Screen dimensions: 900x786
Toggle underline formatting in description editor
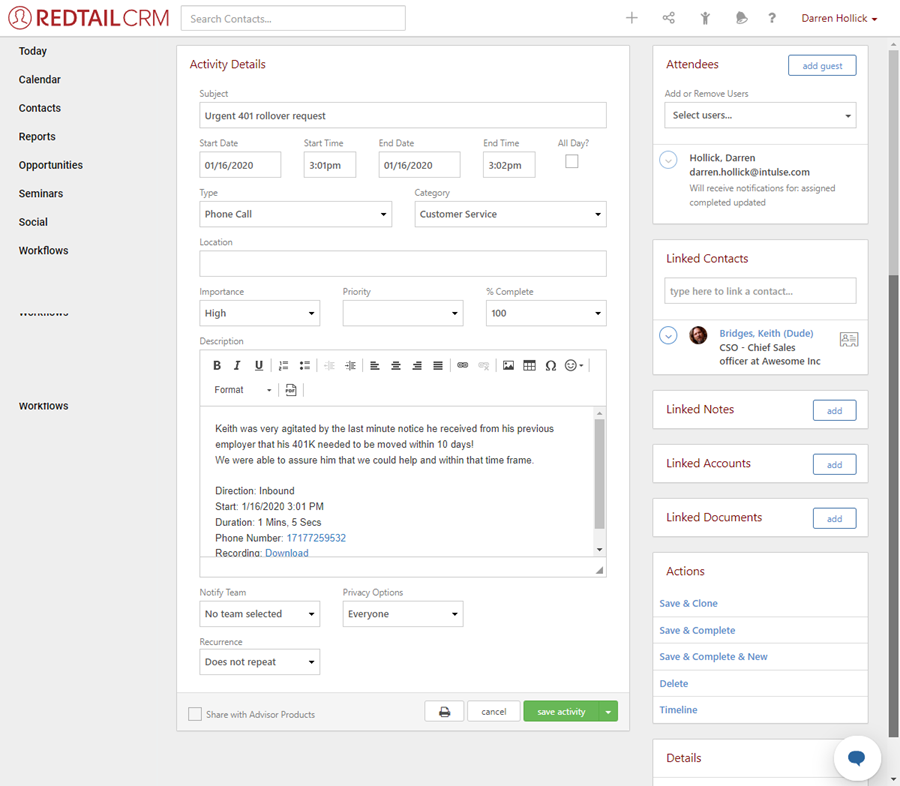pos(259,366)
